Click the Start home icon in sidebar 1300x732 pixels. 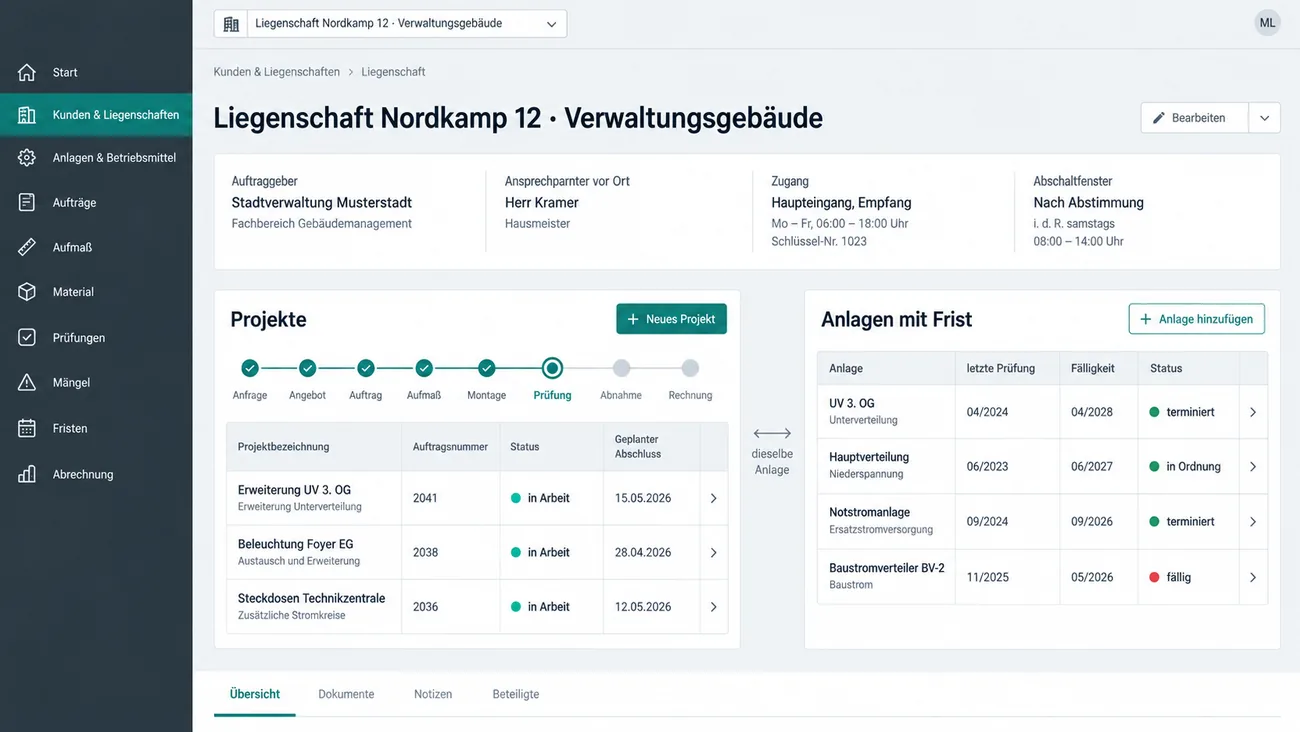coord(27,72)
